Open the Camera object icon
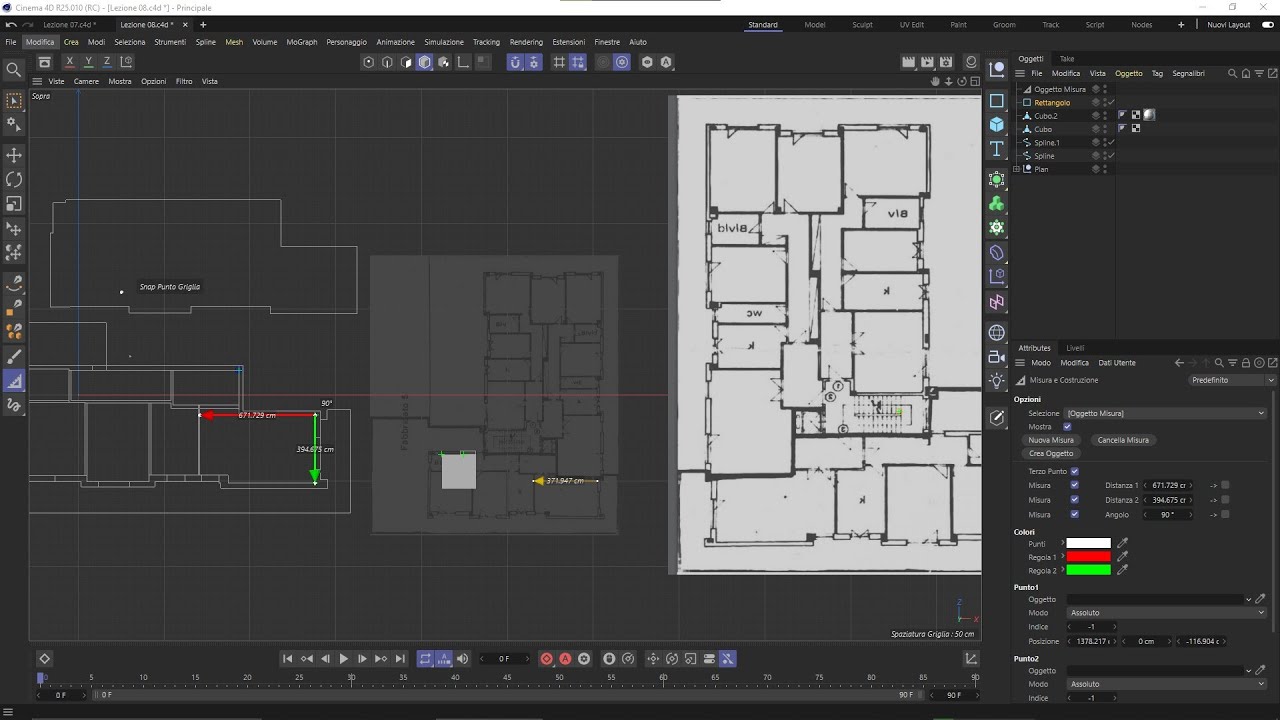This screenshot has height=720, width=1280. (x=997, y=357)
